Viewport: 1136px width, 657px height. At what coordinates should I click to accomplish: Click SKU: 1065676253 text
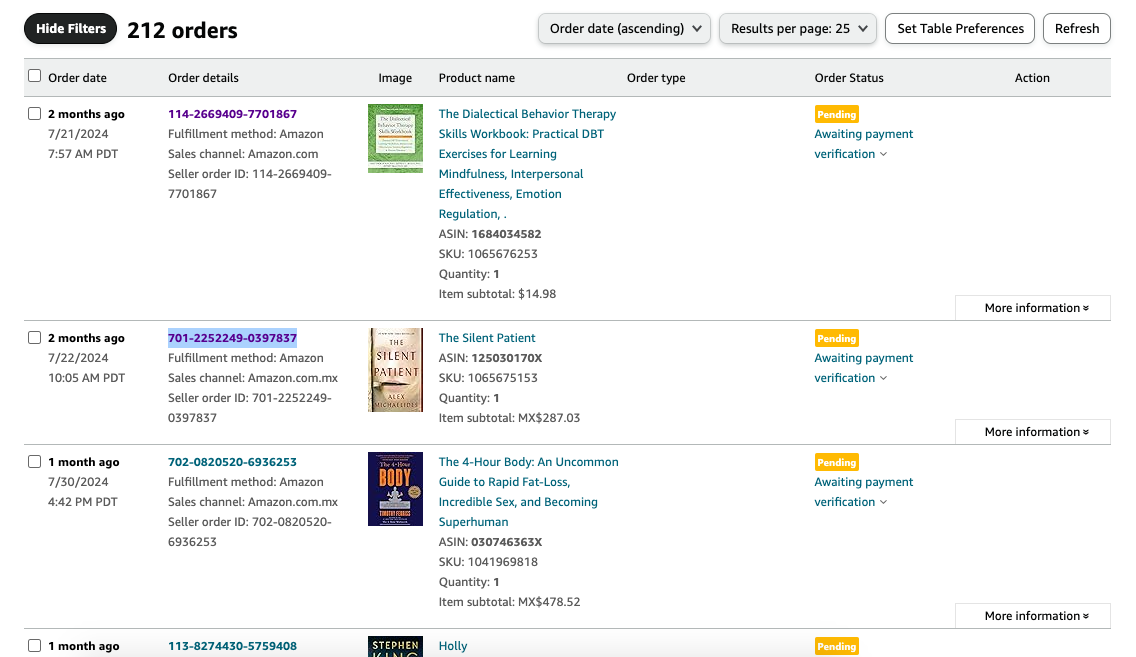[488, 254]
